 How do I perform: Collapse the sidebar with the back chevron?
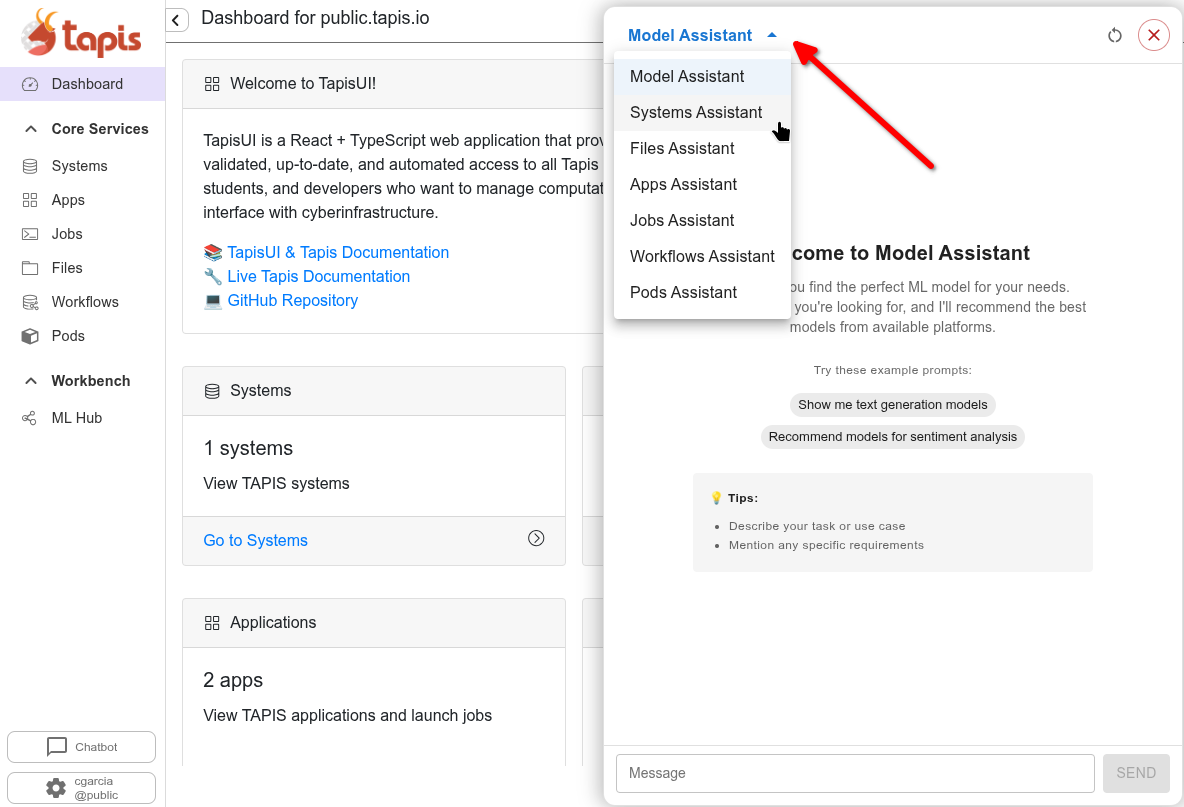(177, 20)
